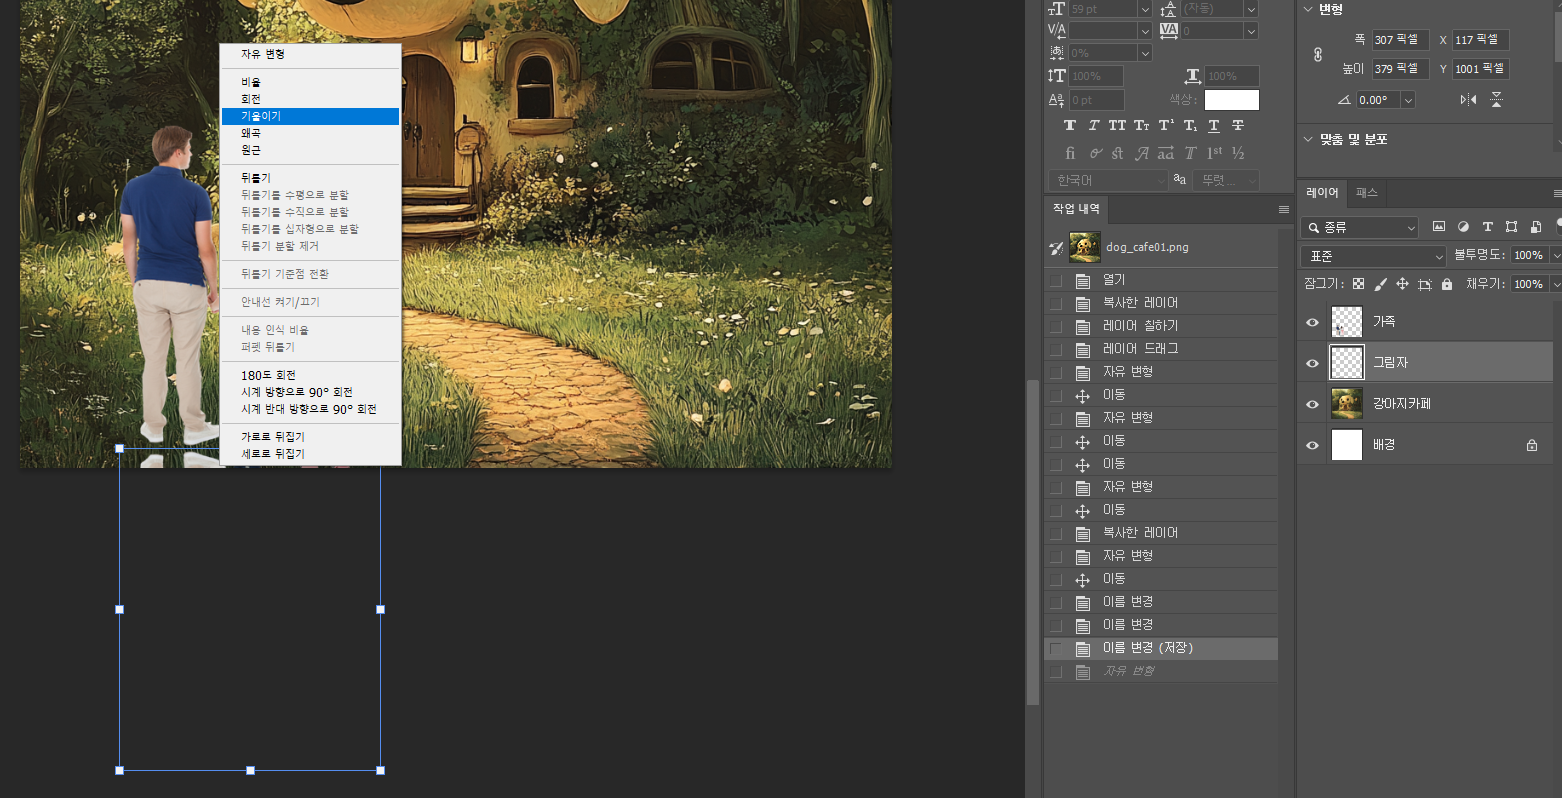Hide the 배경 layer
The image size is (1562, 798).
1312,445
